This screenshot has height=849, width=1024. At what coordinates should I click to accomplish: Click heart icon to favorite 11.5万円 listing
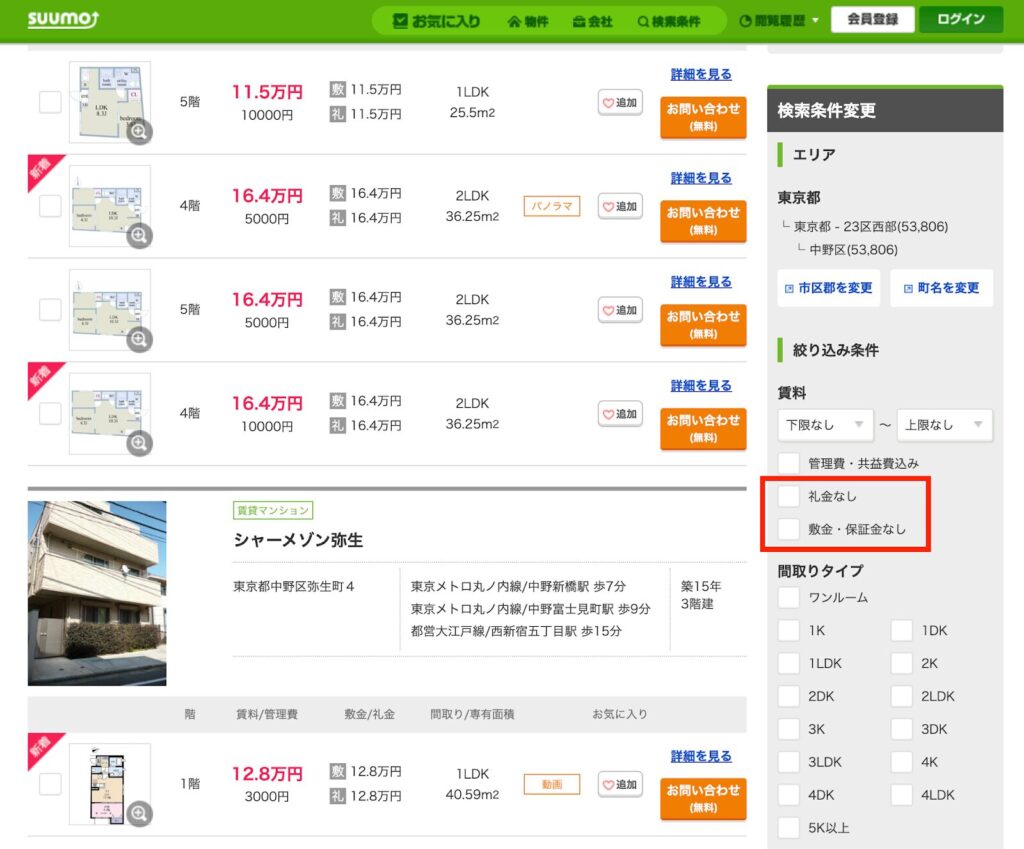pos(620,102)
